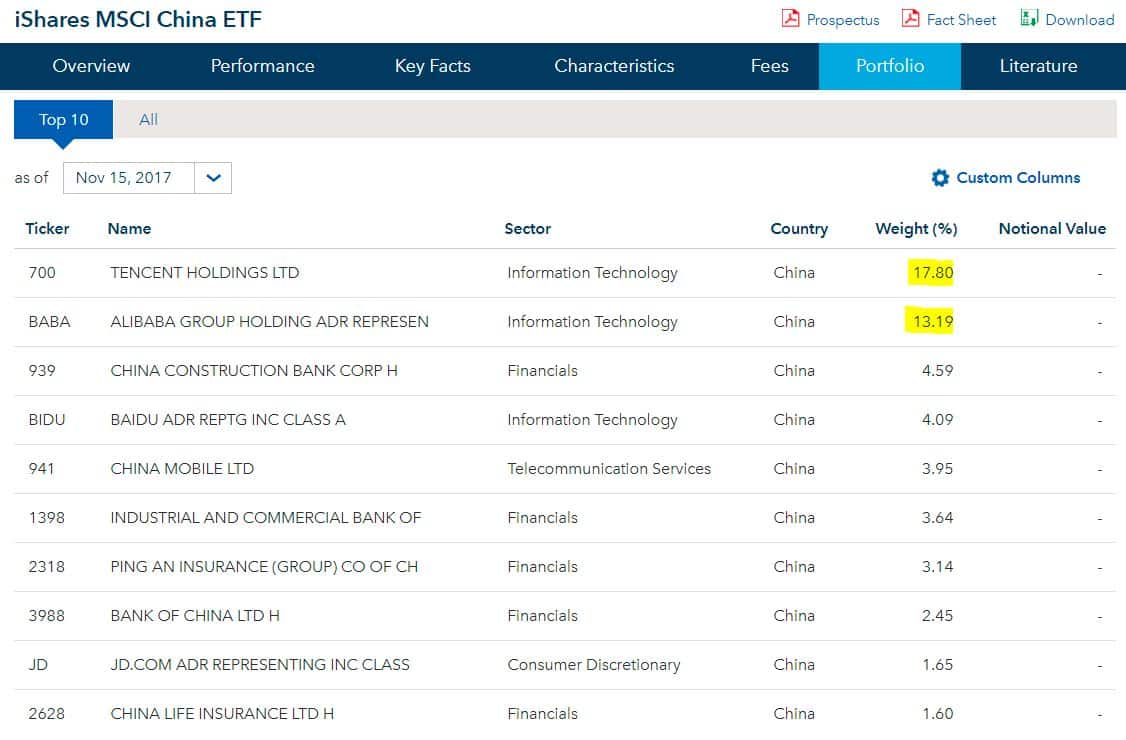This screenshot has height=740, width=1126.
Task: Click the 1.60 weight value
Action: pos(937,713)
